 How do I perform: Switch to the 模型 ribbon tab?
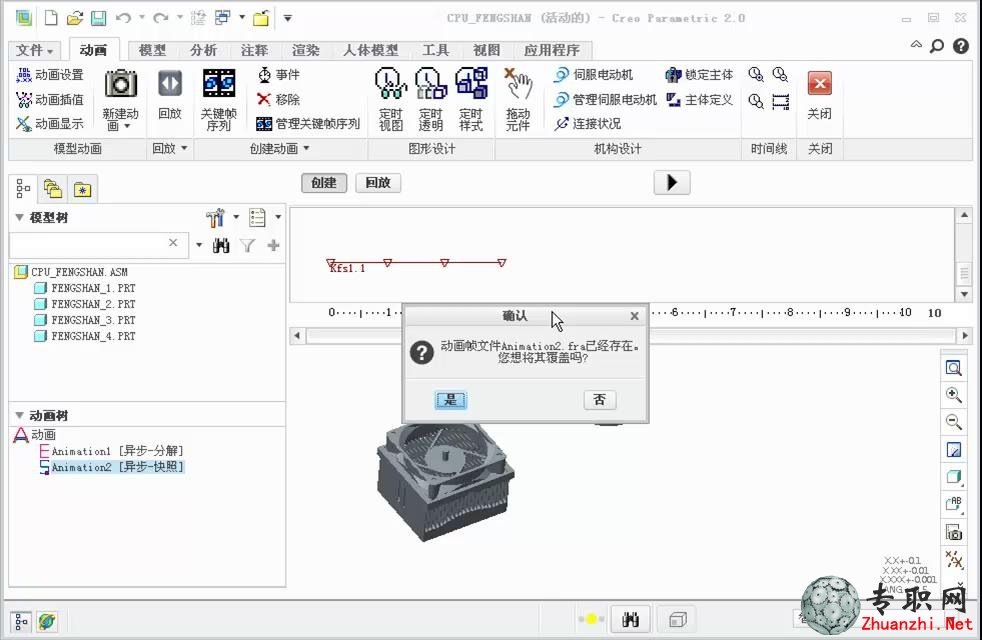tap(152, 50)
